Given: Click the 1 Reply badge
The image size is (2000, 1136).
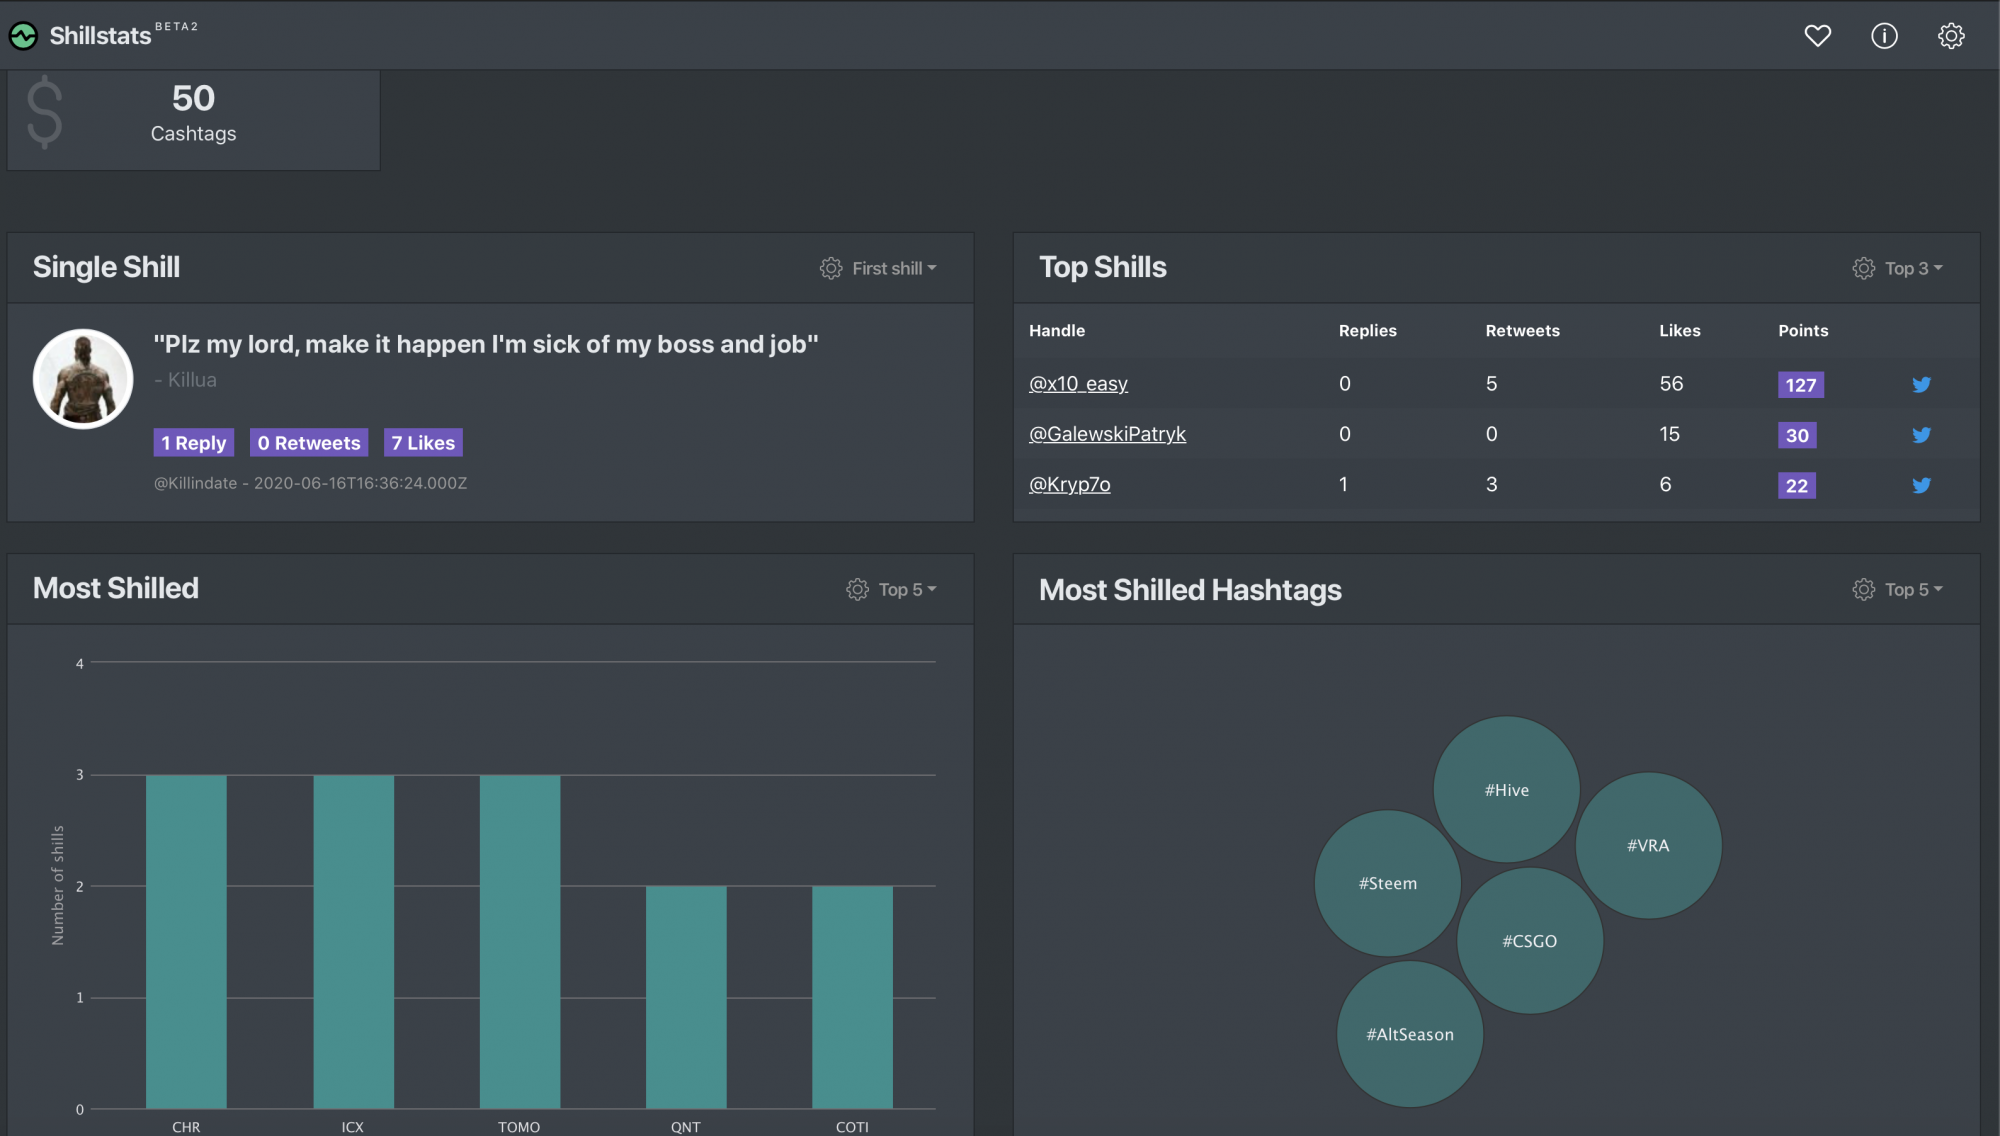Looking at the screenshot, I should pos(193,442).
